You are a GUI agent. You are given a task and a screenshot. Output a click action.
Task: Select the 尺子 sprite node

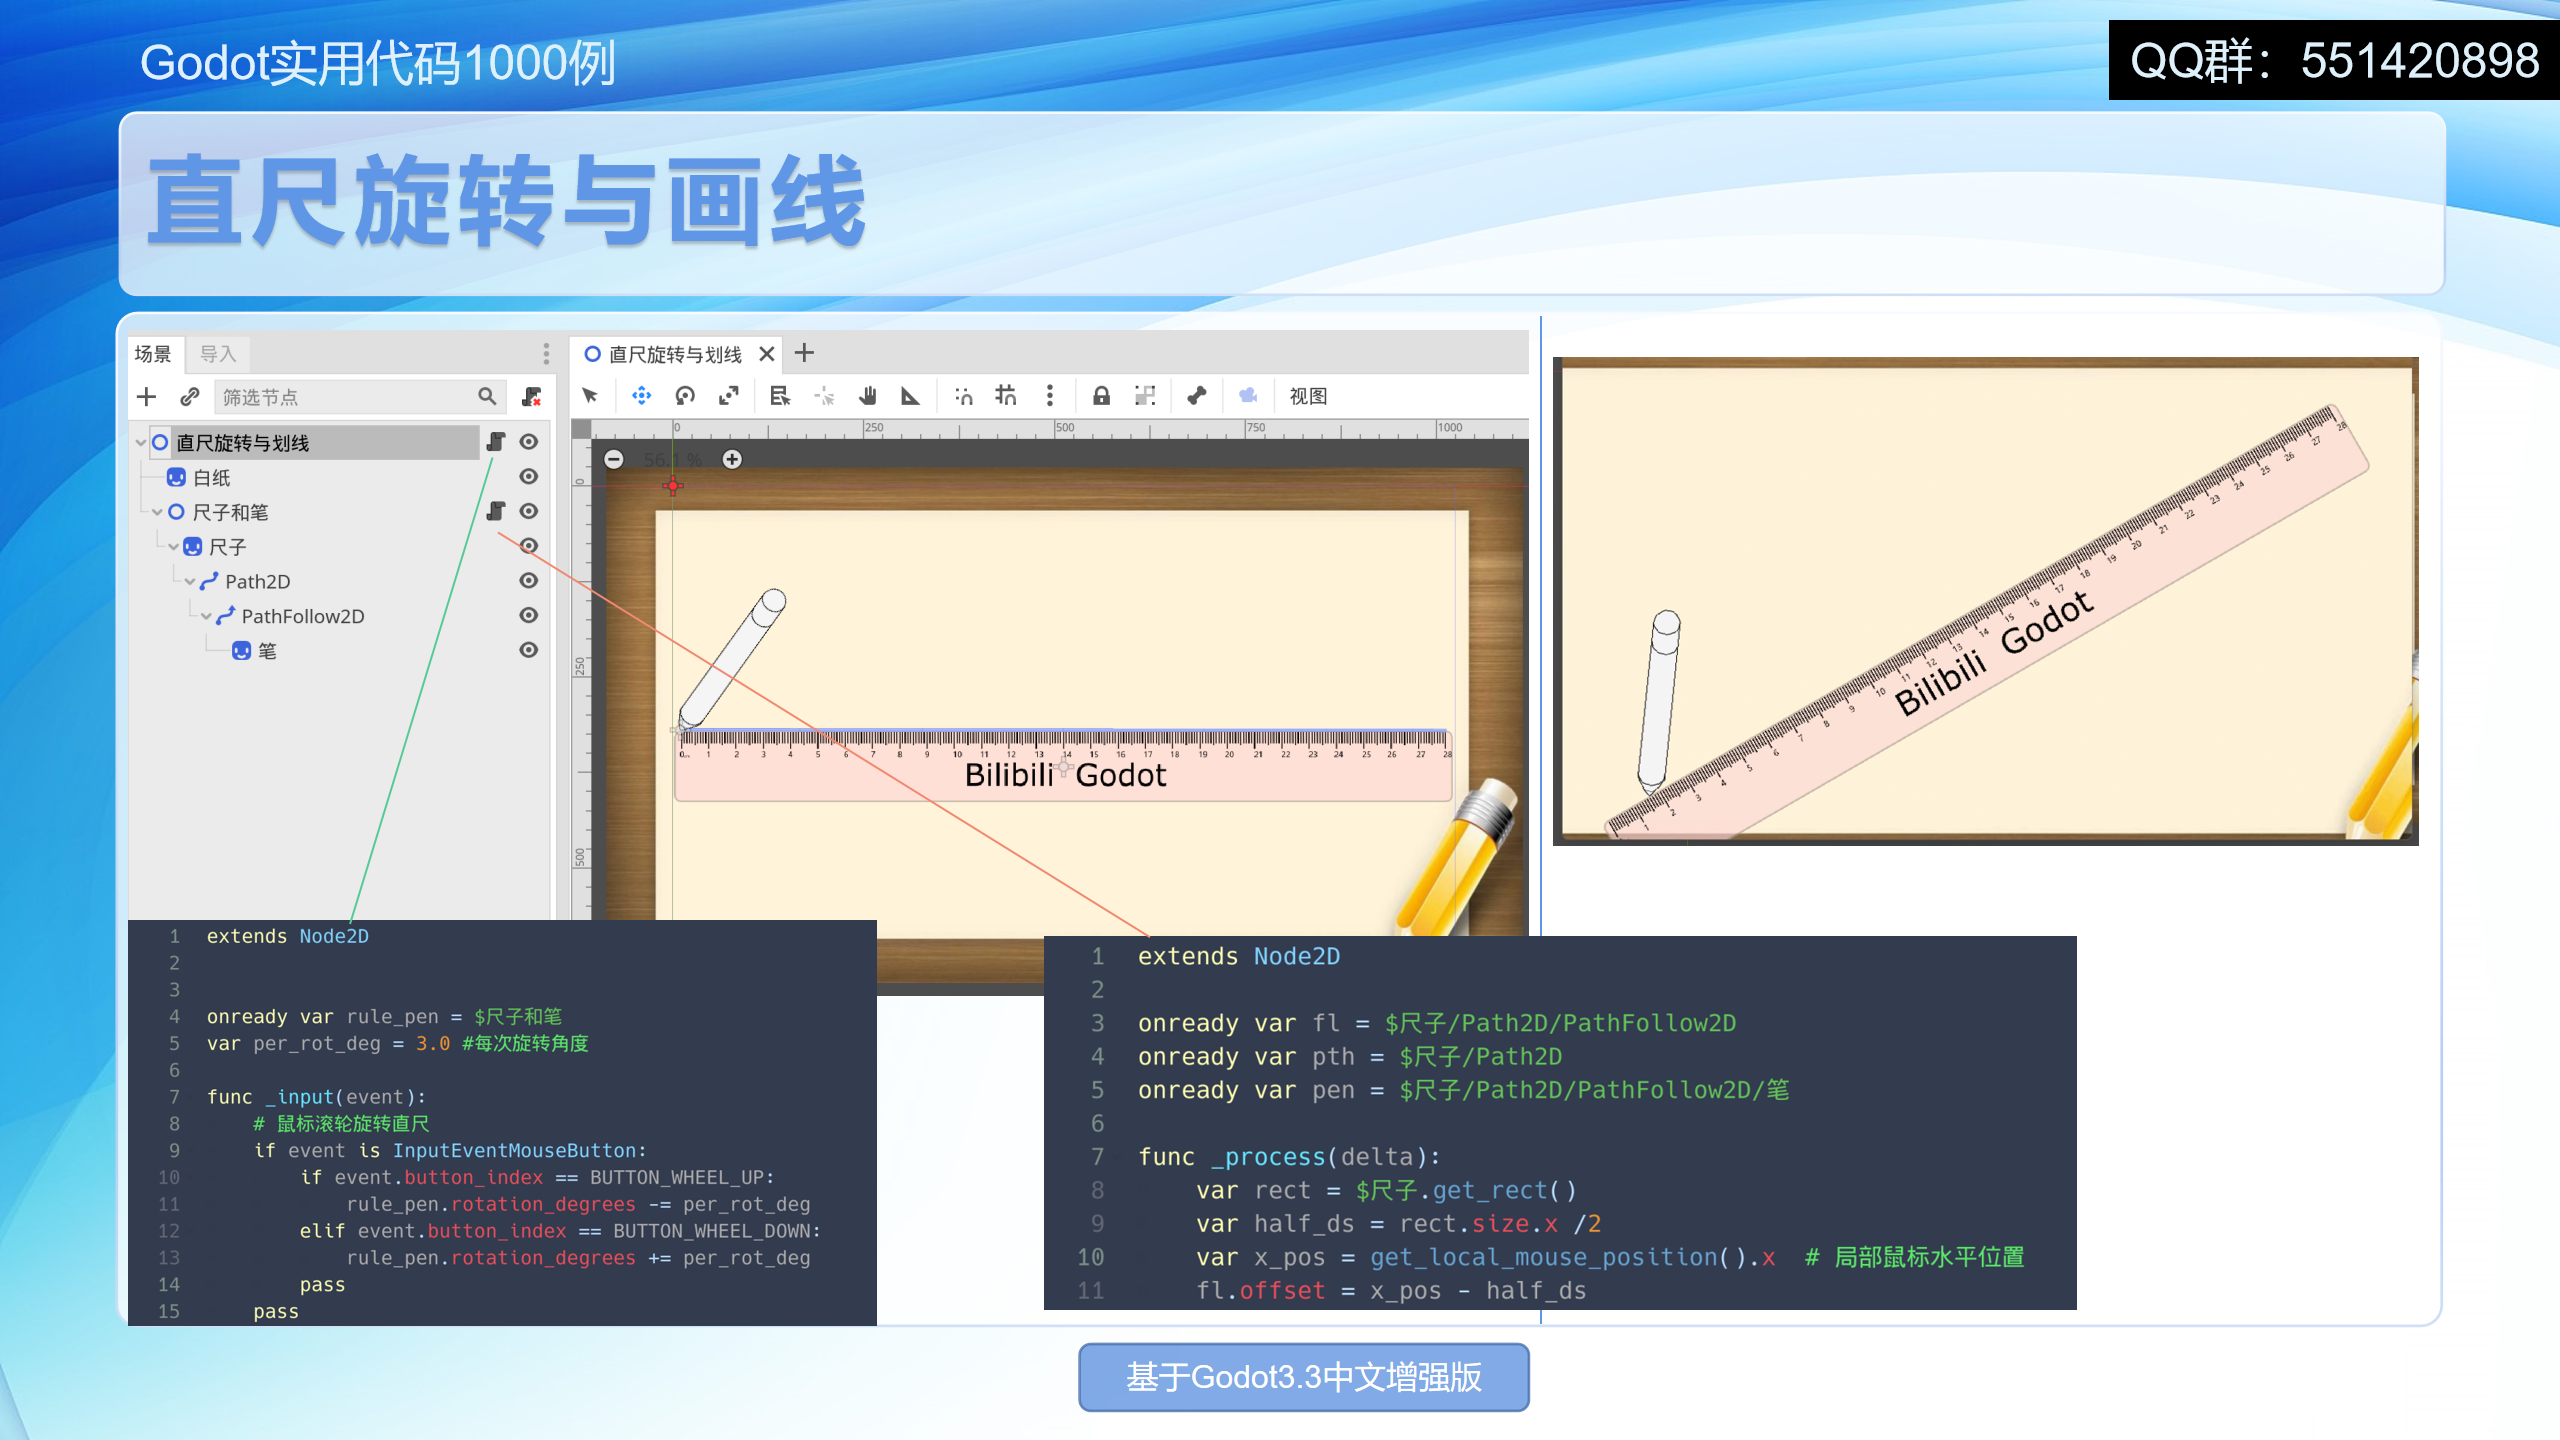227,547
